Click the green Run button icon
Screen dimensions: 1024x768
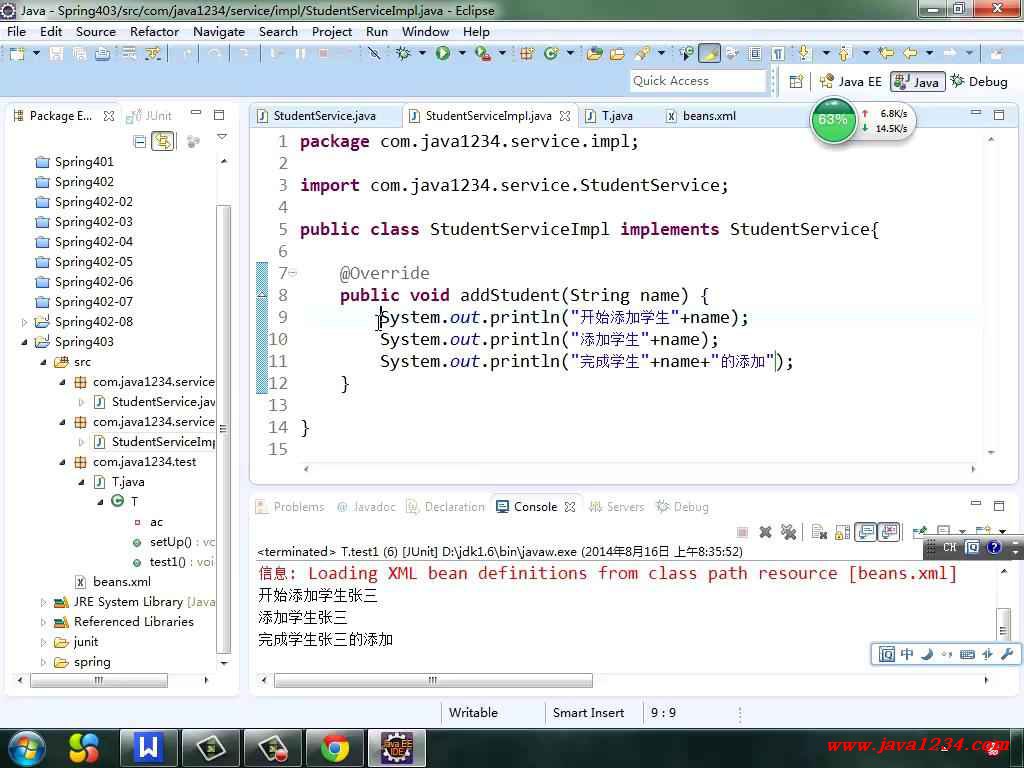(443, 54)
